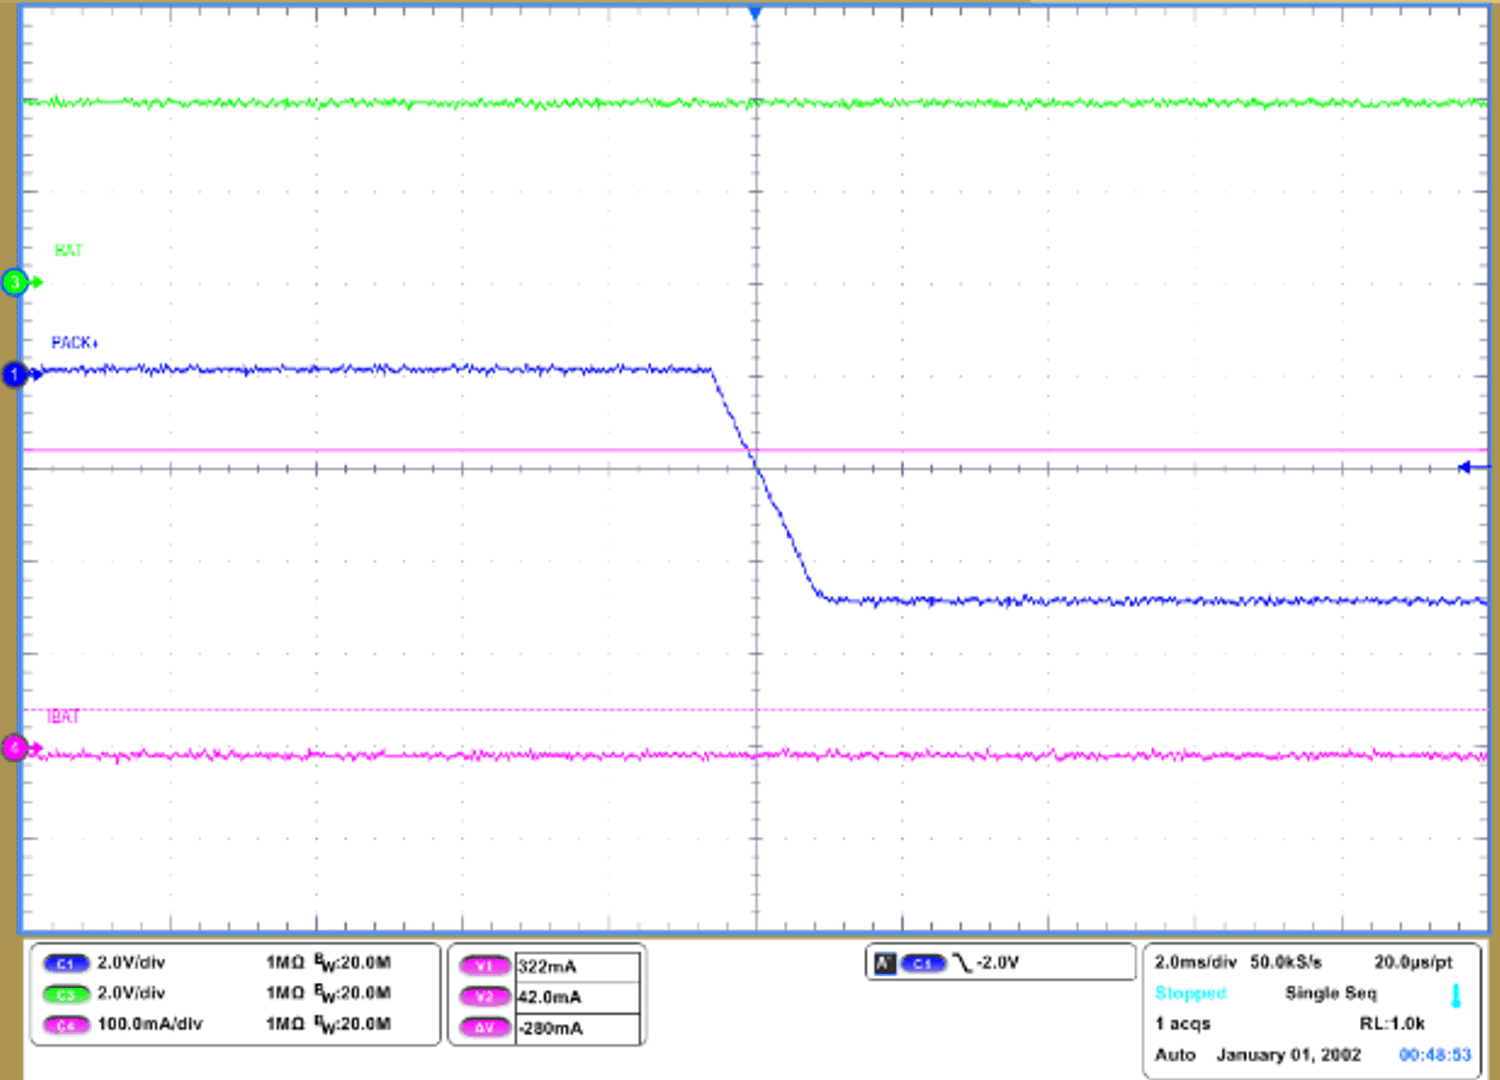
Task: Click the 50.0kS/s sample rate readout
Action: tap(1286, 962)
